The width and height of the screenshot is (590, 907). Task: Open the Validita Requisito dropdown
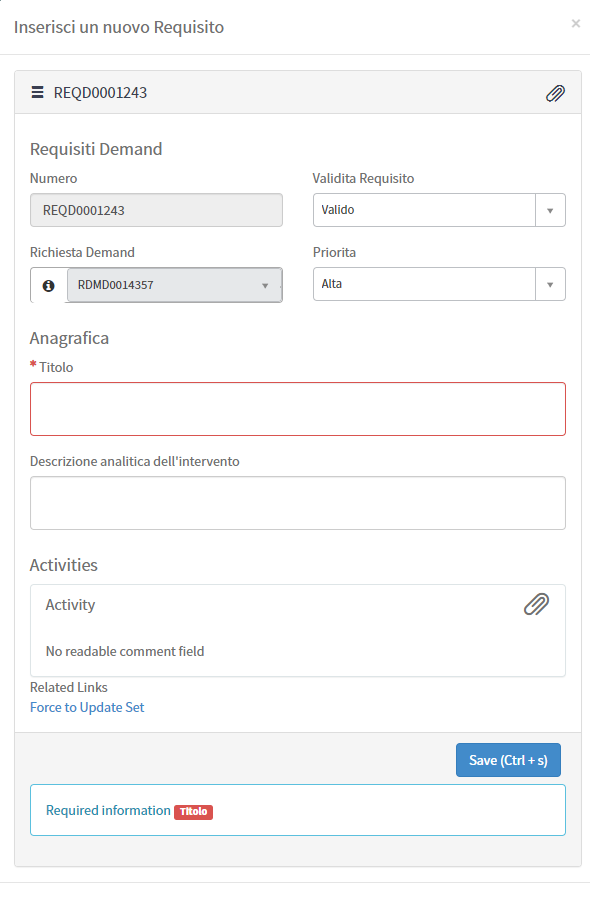tap(439, 210)
